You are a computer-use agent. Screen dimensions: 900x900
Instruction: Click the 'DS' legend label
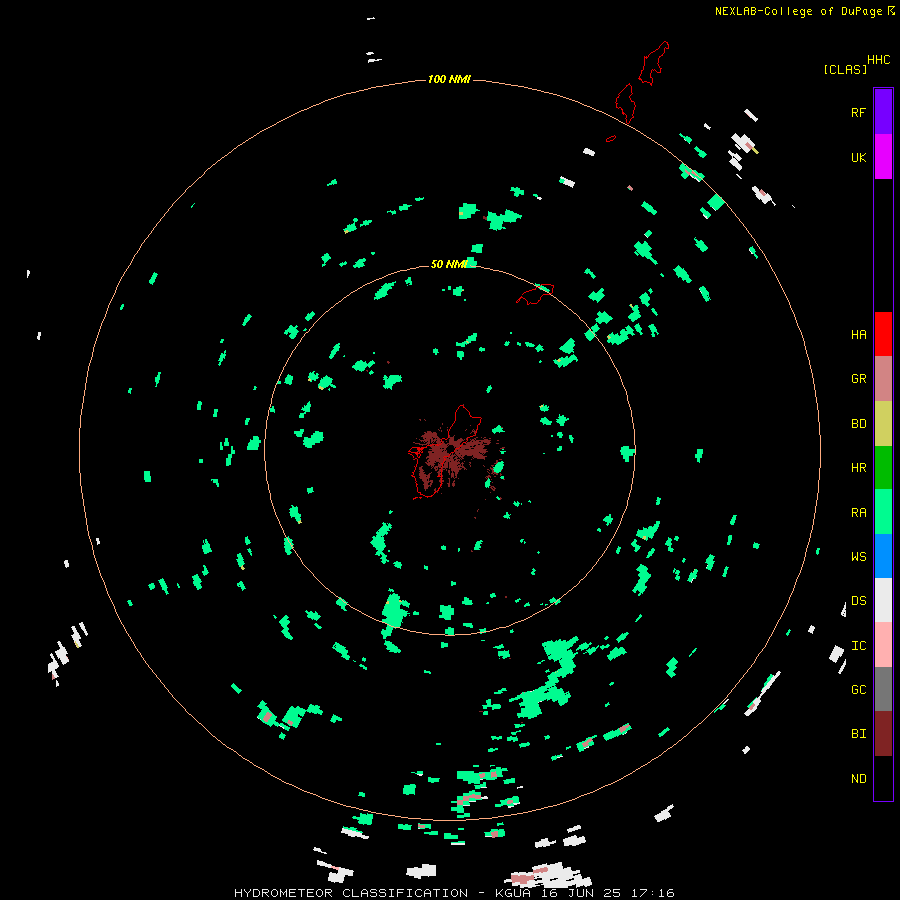858,600
